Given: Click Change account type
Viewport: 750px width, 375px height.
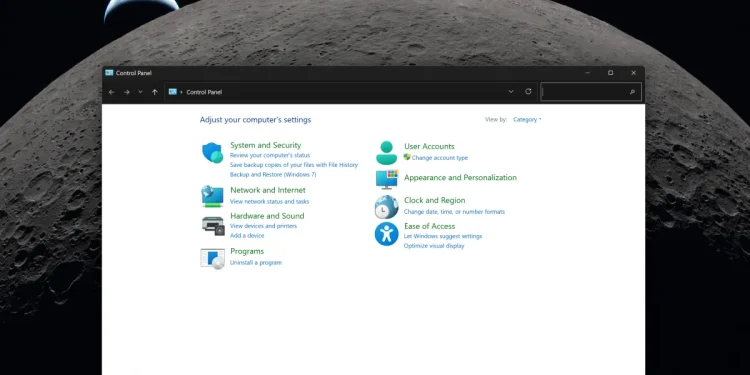Looking at the screenshot, I should pyautogui.click(x=440, y=158).
